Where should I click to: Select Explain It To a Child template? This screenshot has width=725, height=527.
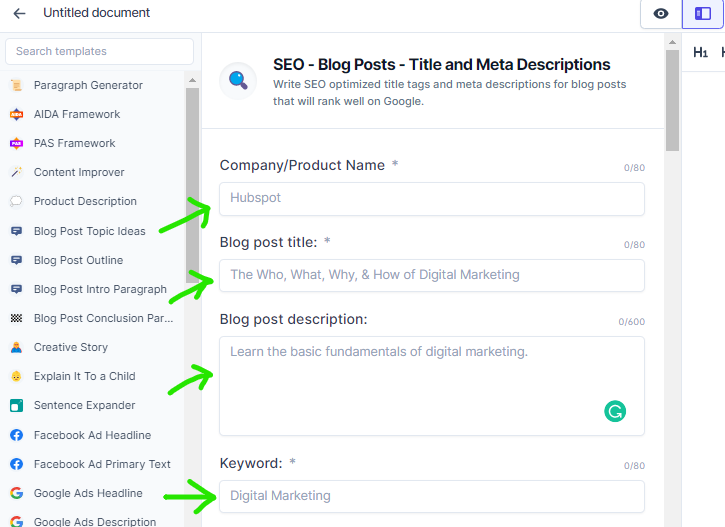[x=85, y=376]
